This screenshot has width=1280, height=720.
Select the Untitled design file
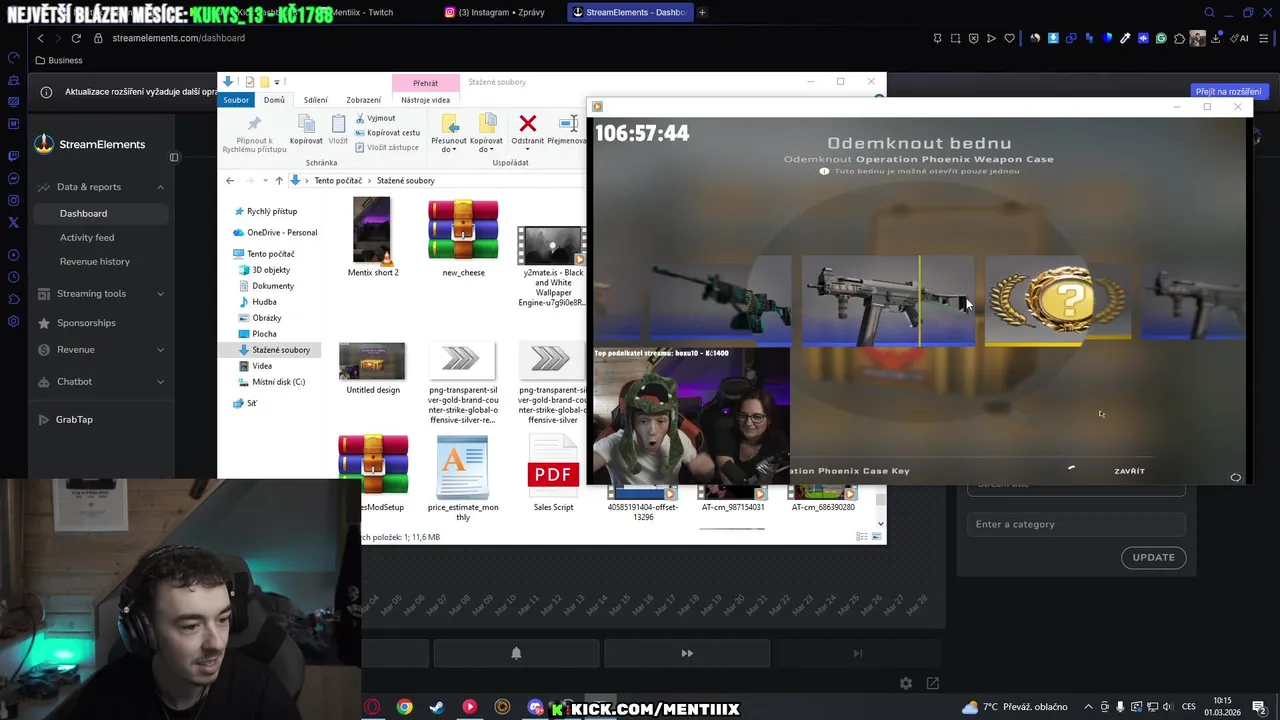(x=372, y=368)
